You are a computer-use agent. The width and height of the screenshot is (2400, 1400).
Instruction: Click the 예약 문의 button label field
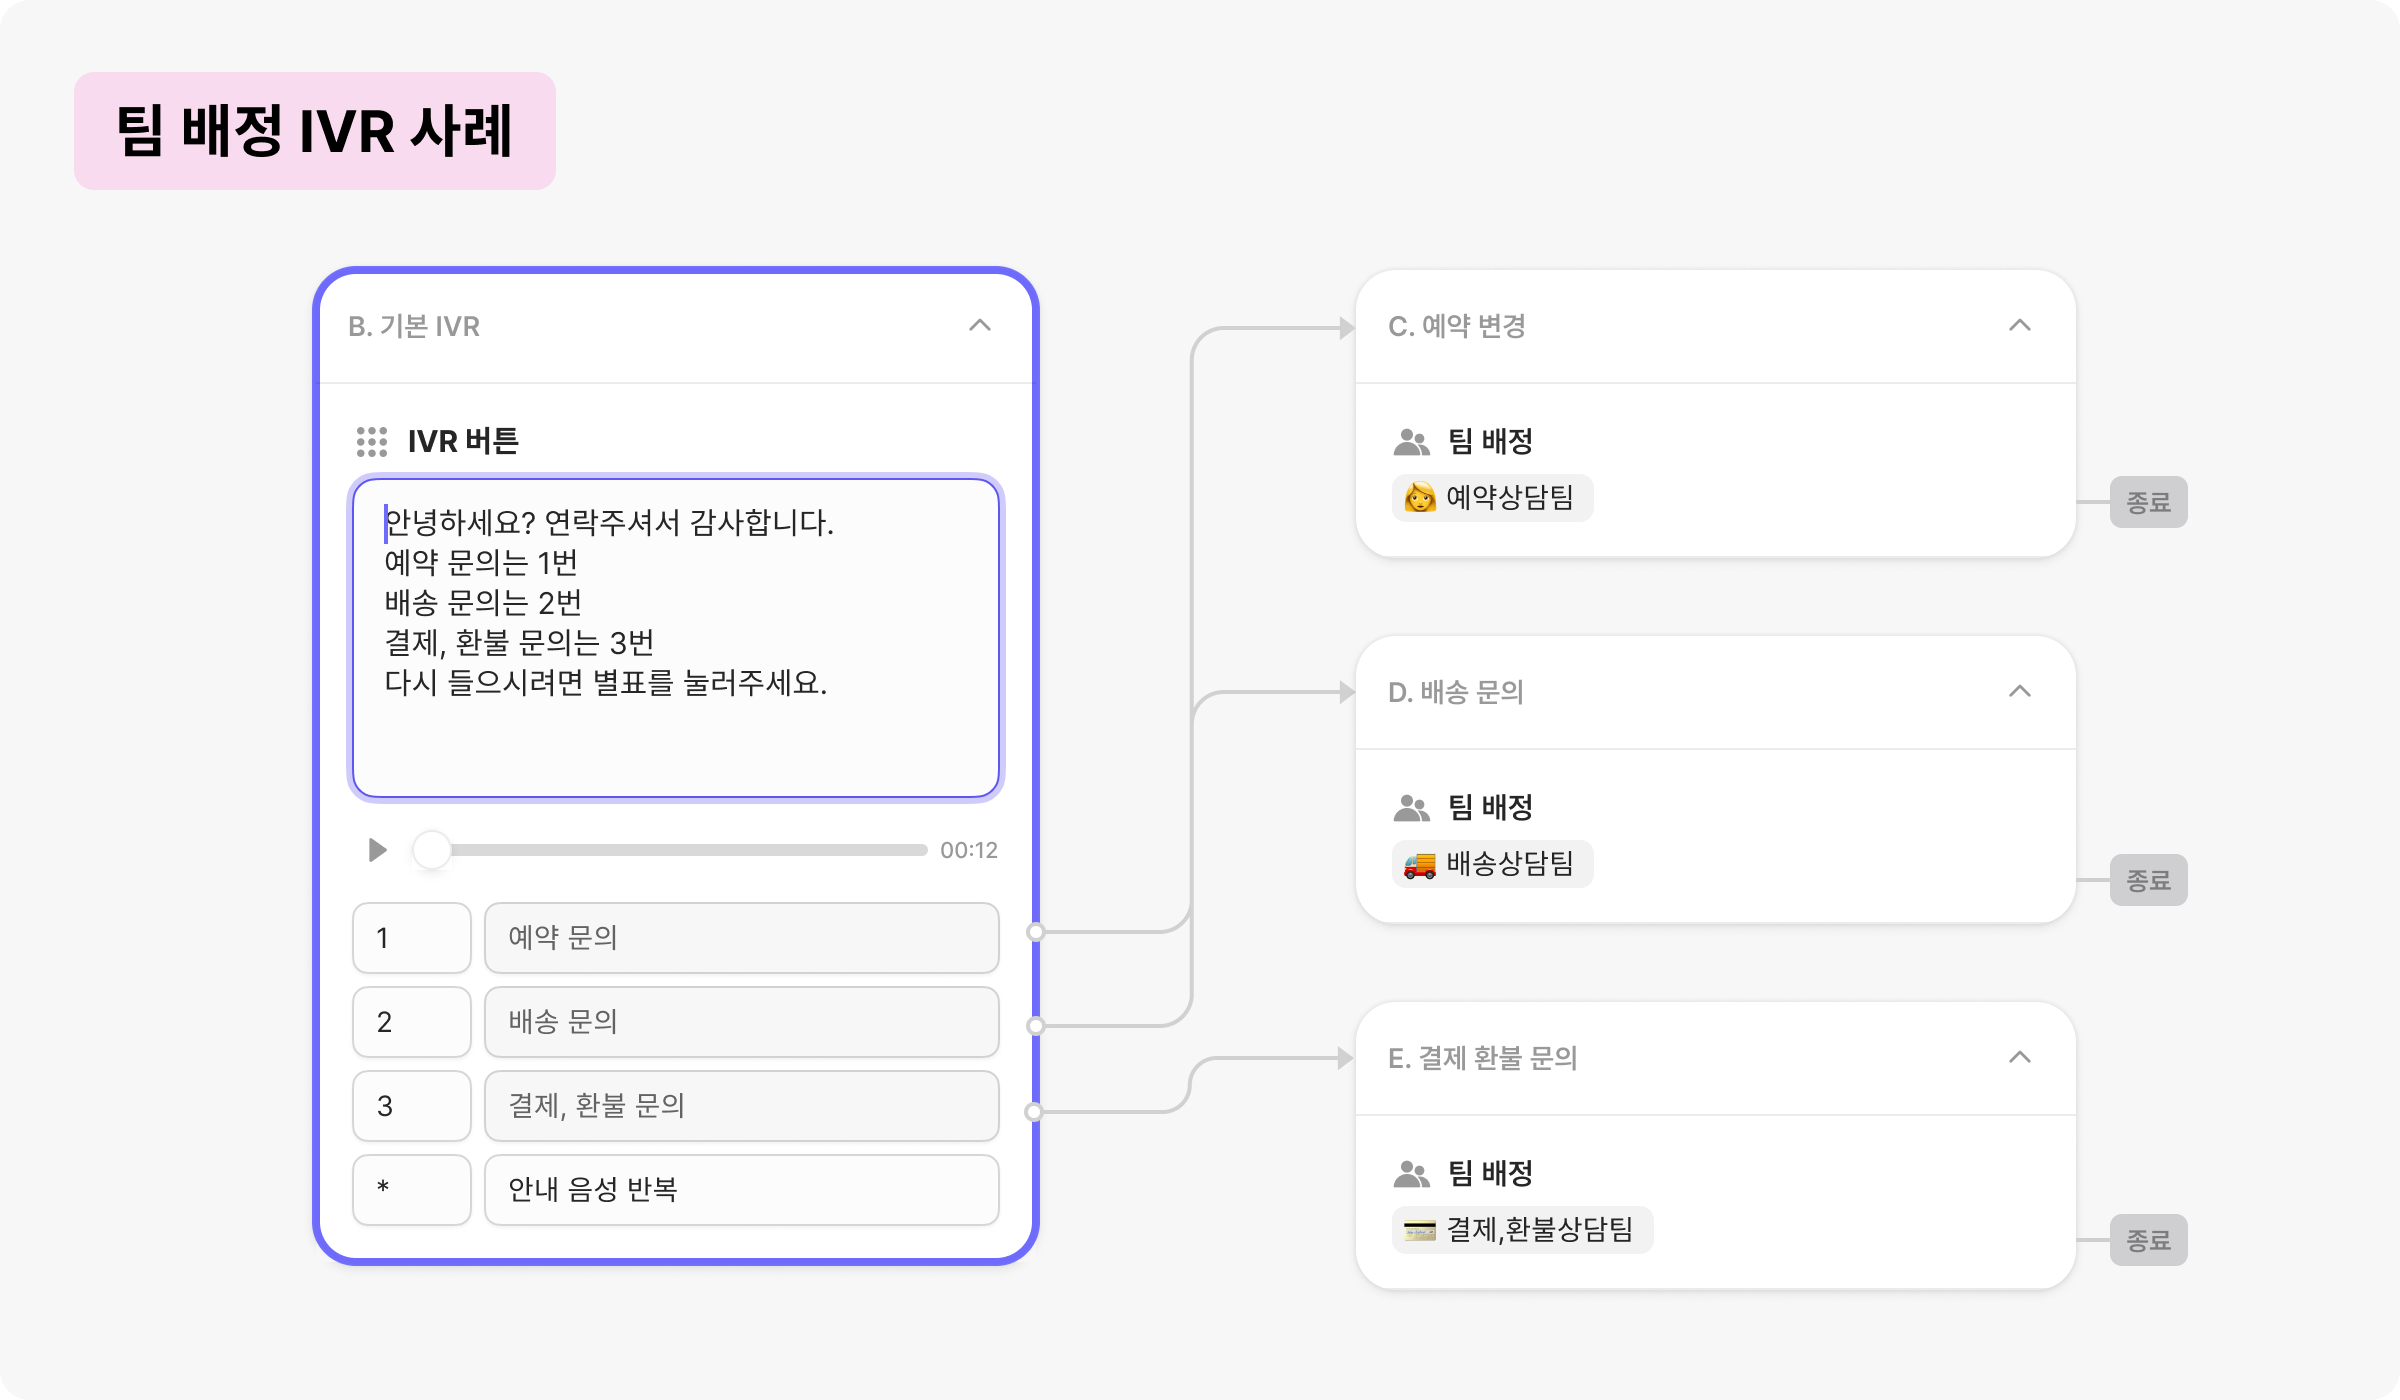[x=741, y=938]
